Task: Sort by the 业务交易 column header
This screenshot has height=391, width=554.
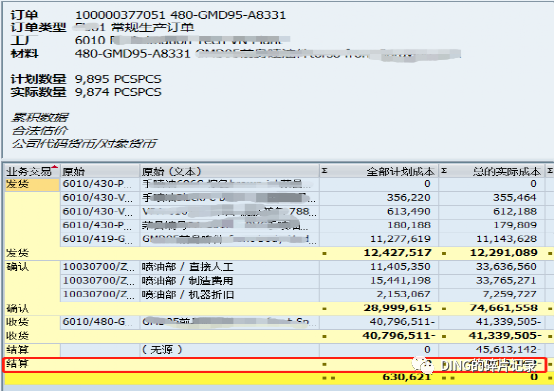Action: pyautogui.click(x=32, y=171)
